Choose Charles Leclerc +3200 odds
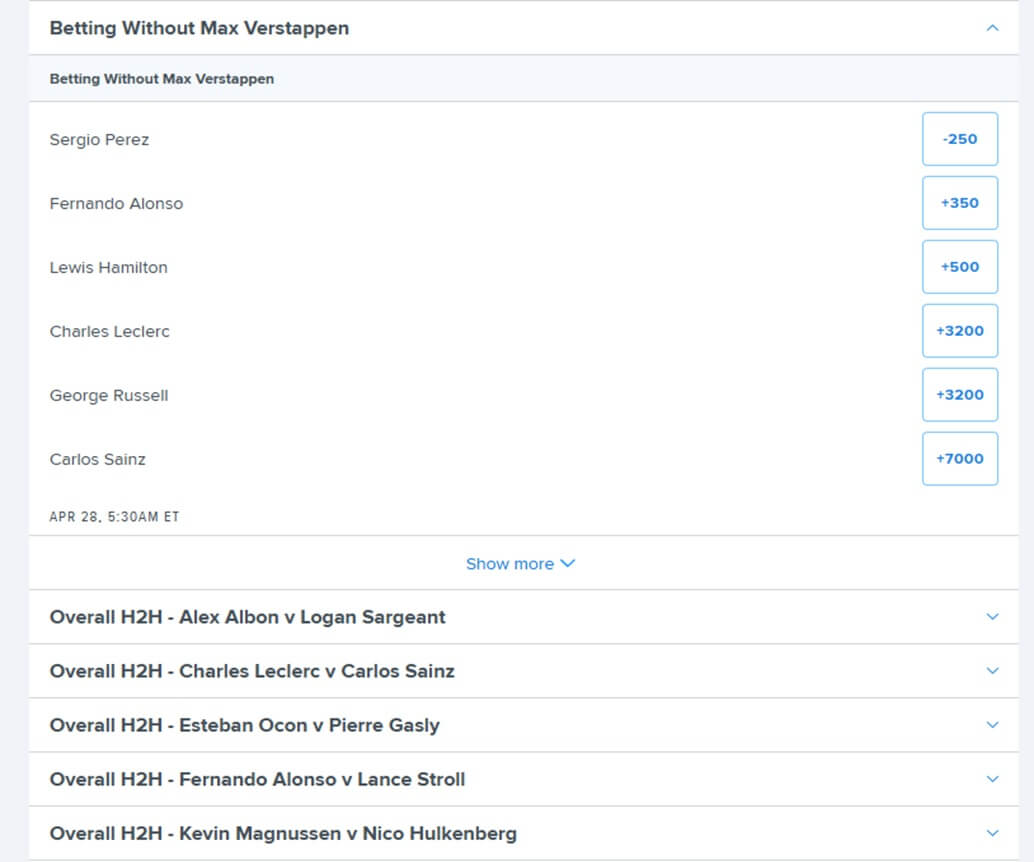 959,331
